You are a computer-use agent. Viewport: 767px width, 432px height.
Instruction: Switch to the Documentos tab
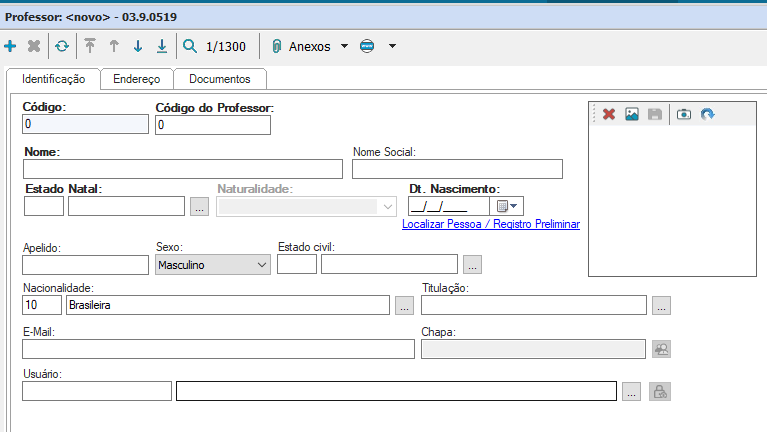point(219,79)
